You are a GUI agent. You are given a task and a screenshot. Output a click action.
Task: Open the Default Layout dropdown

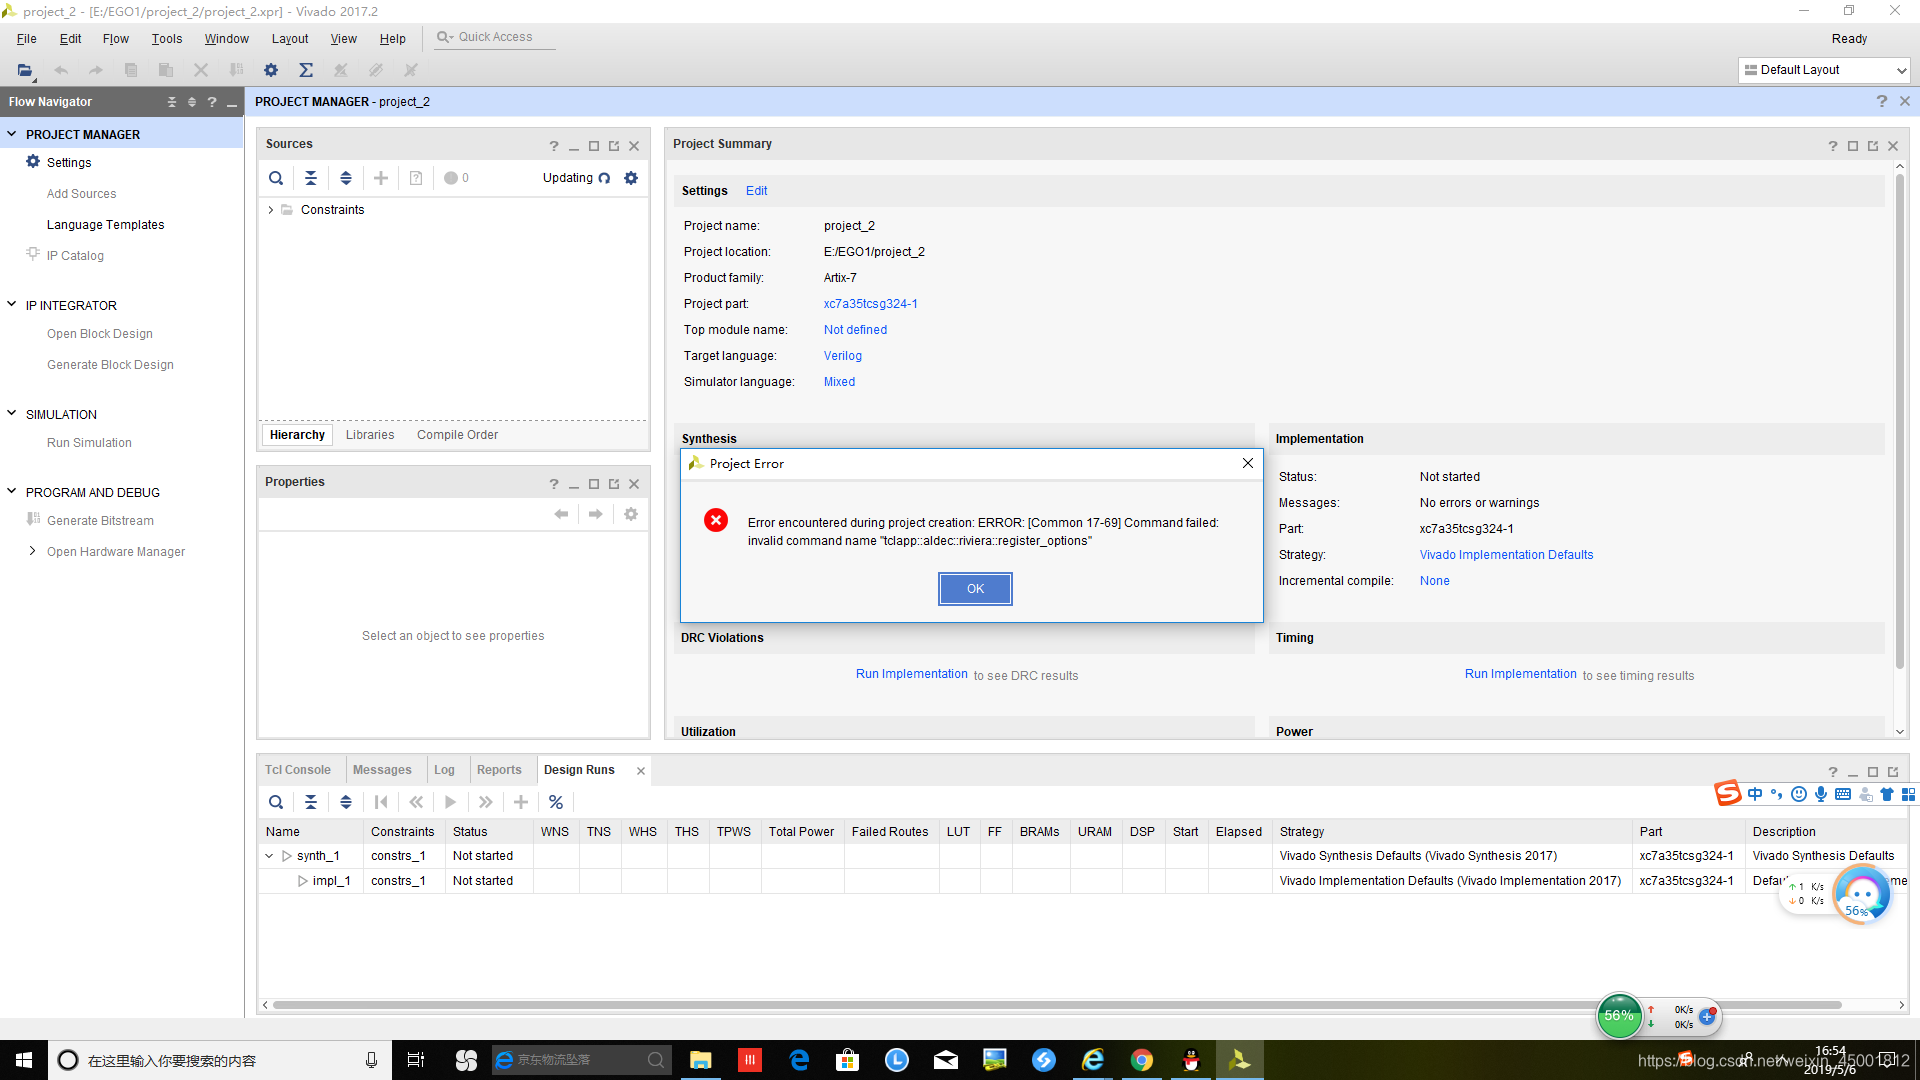coord(1824,70)
